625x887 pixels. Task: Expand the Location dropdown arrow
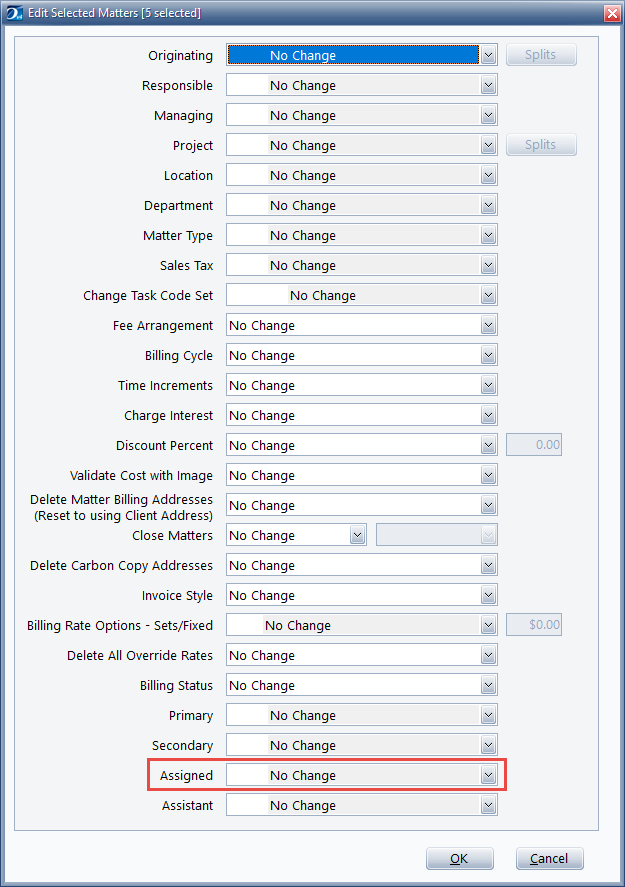click(x=489, y=175)
